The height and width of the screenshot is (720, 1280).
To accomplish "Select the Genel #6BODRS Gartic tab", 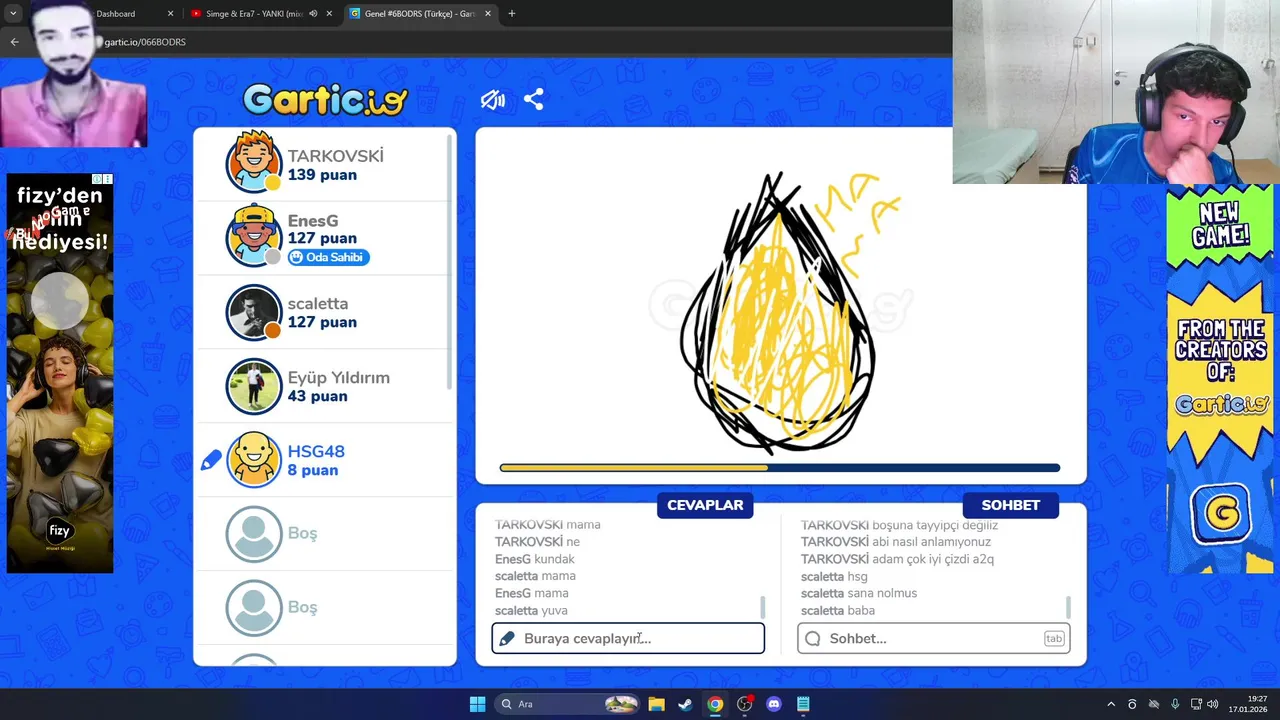I will (418, 14).
